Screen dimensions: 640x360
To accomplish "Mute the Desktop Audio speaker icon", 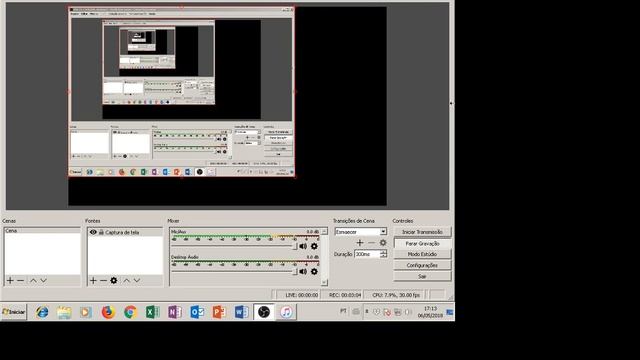I will point(303,271).
